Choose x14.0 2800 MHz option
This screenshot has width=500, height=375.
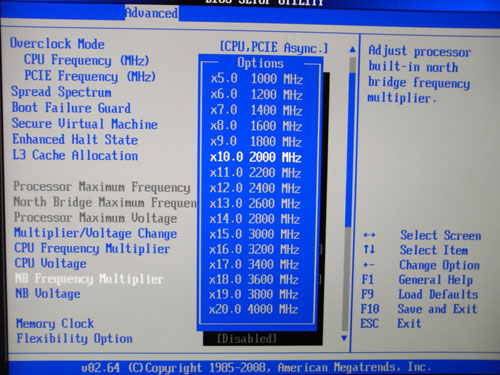[255, 219]
